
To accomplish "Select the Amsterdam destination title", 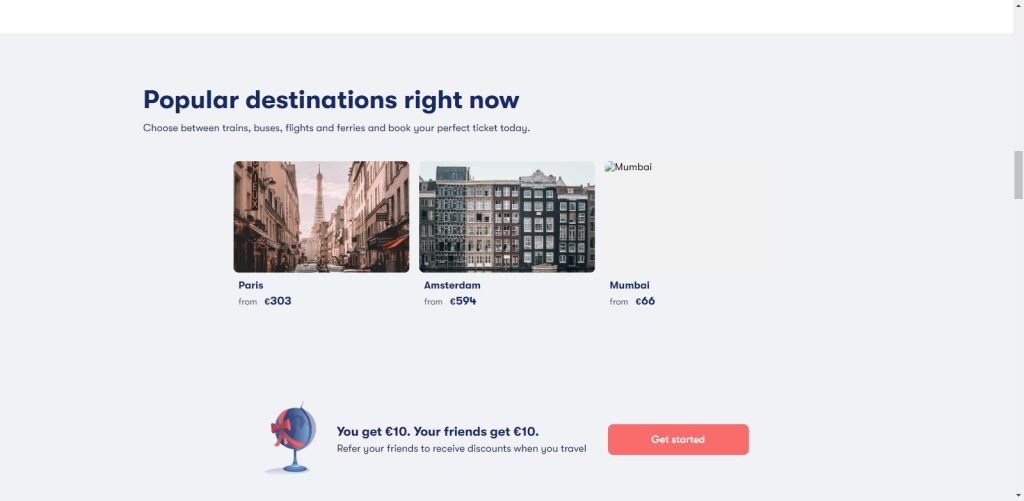I will [x=452, y=285].
